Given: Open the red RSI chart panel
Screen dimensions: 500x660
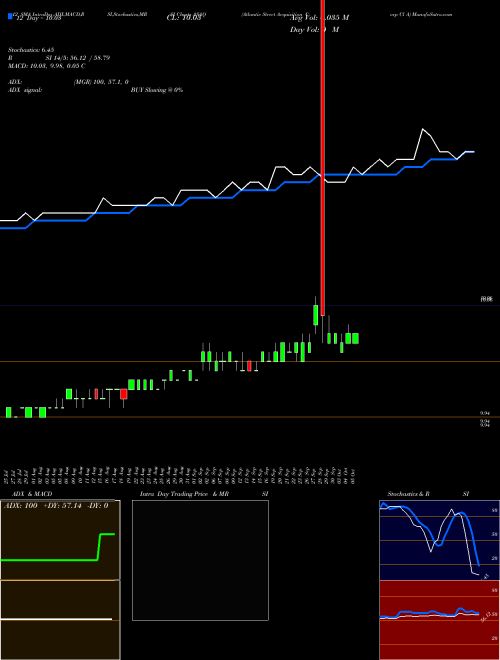Looking at the screenshot, I should click(439, 620).
